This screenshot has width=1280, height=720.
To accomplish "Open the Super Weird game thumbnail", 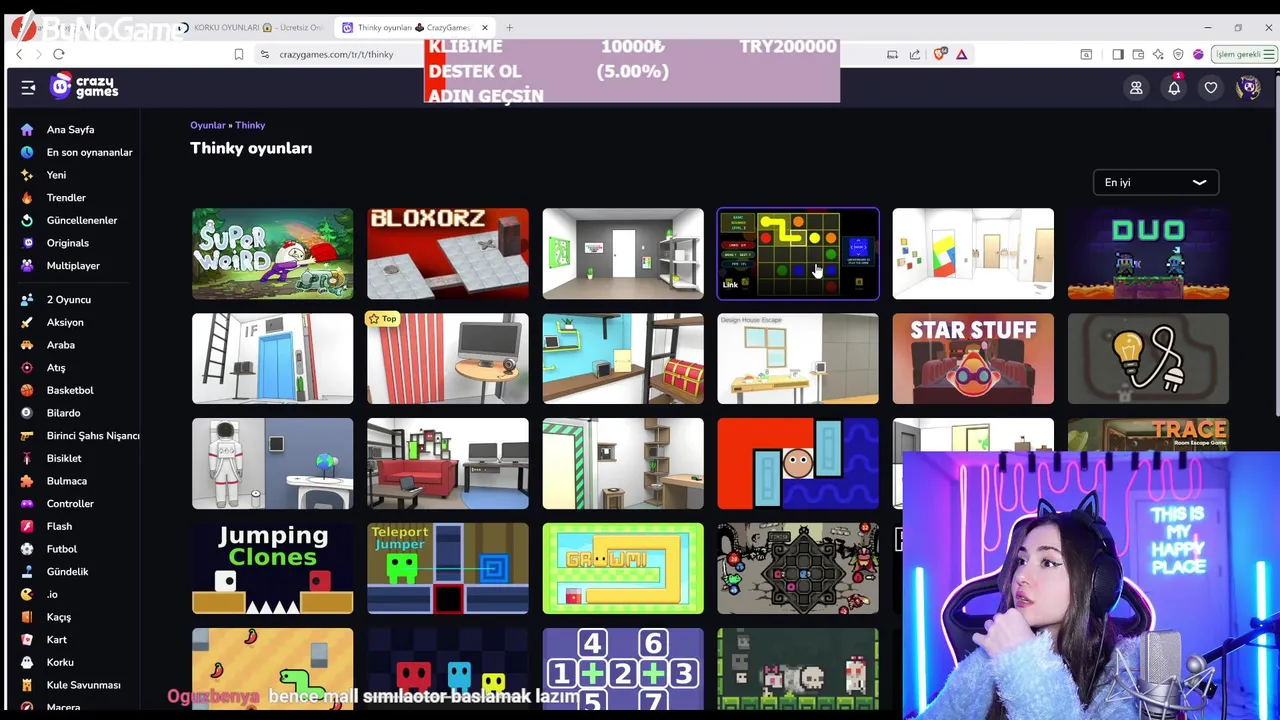I will point(272,254).
